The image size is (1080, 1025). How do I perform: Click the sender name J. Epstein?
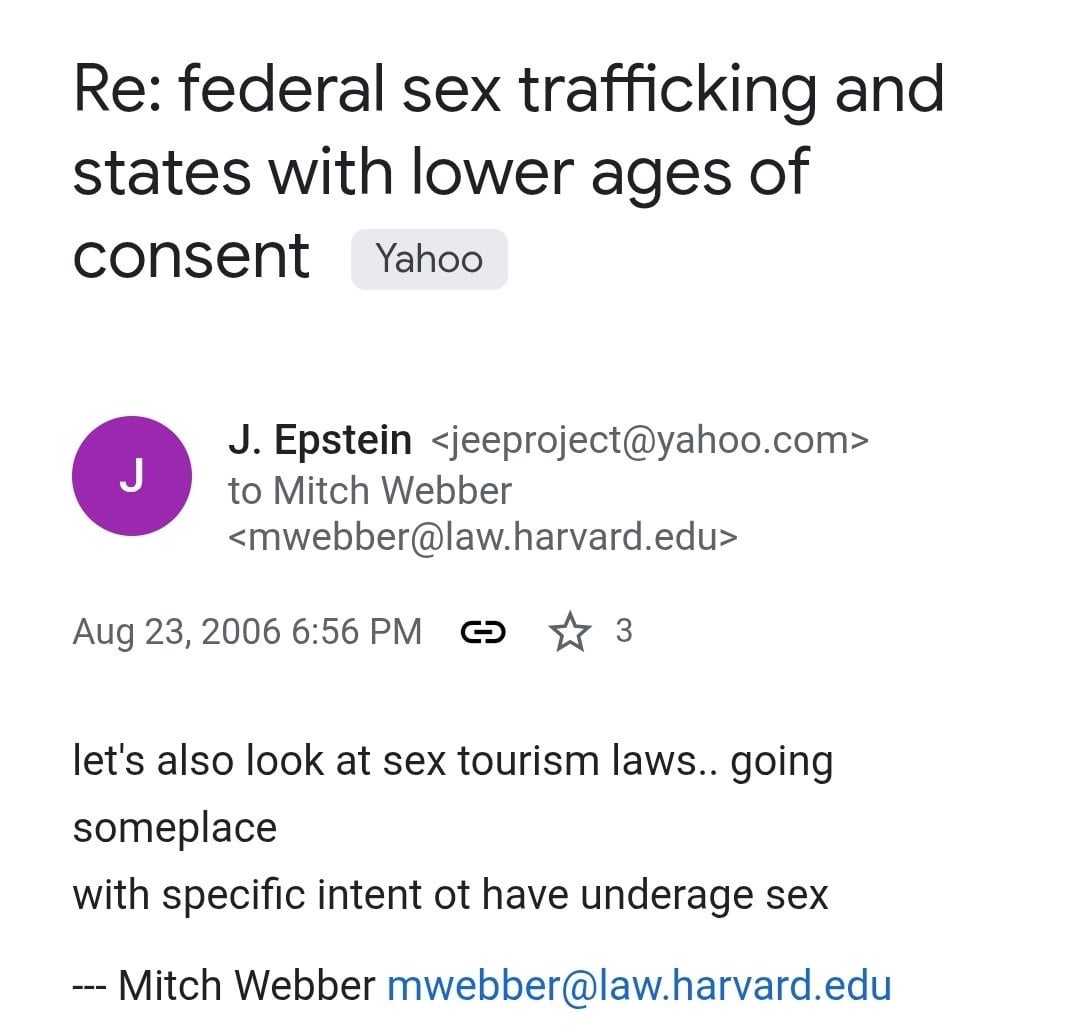320,440
